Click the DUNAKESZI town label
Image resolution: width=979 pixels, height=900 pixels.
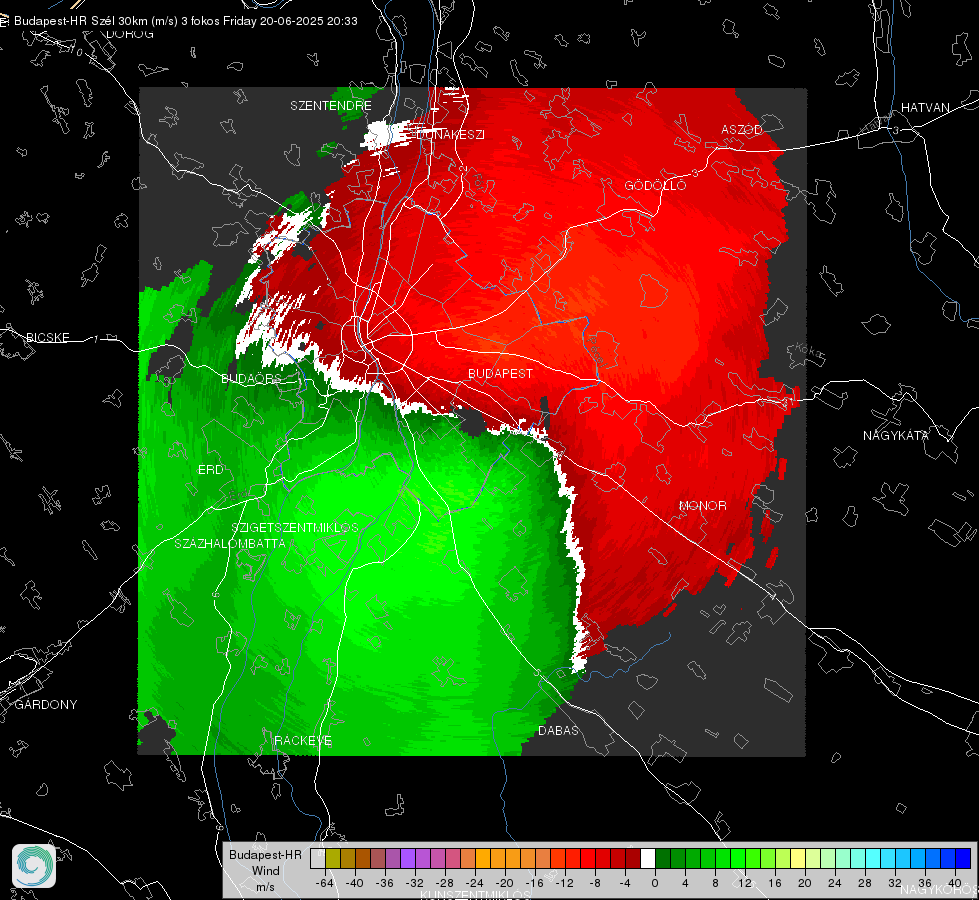point(450,134)
